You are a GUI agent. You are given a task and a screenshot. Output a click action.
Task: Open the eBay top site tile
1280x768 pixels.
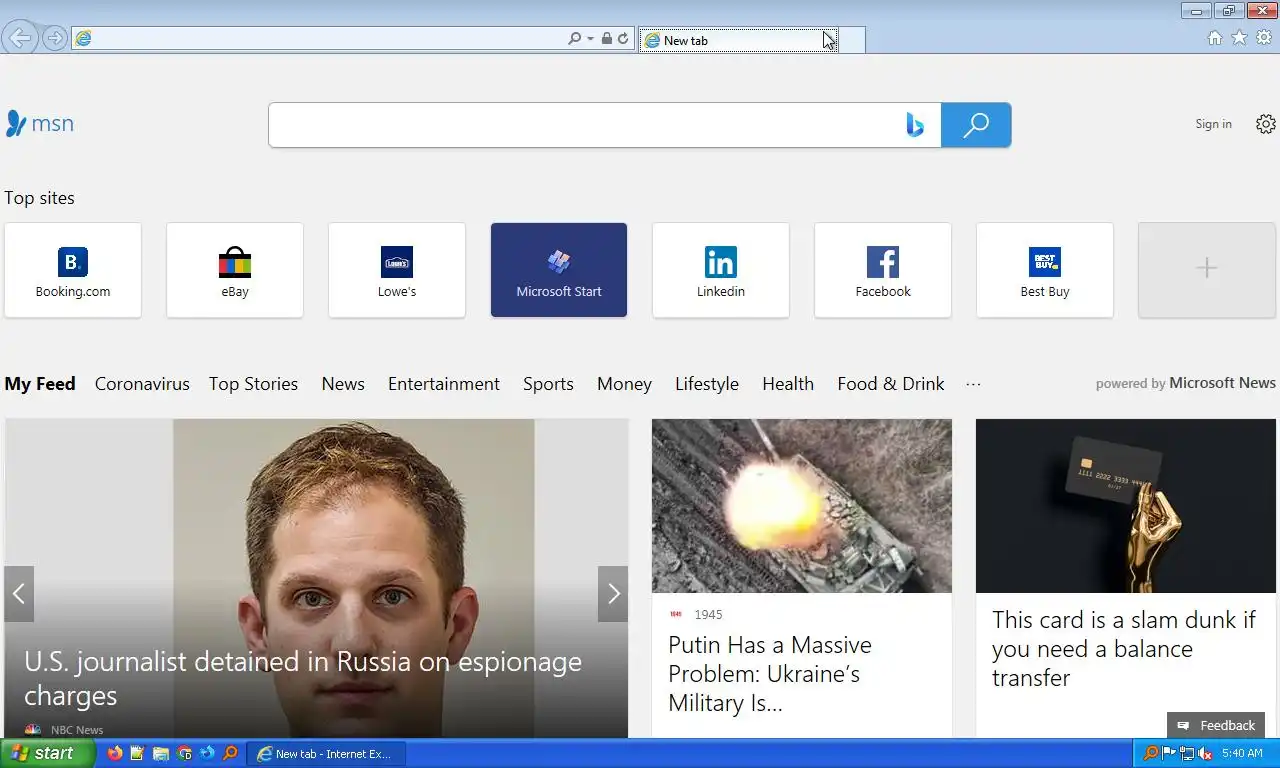235,270
